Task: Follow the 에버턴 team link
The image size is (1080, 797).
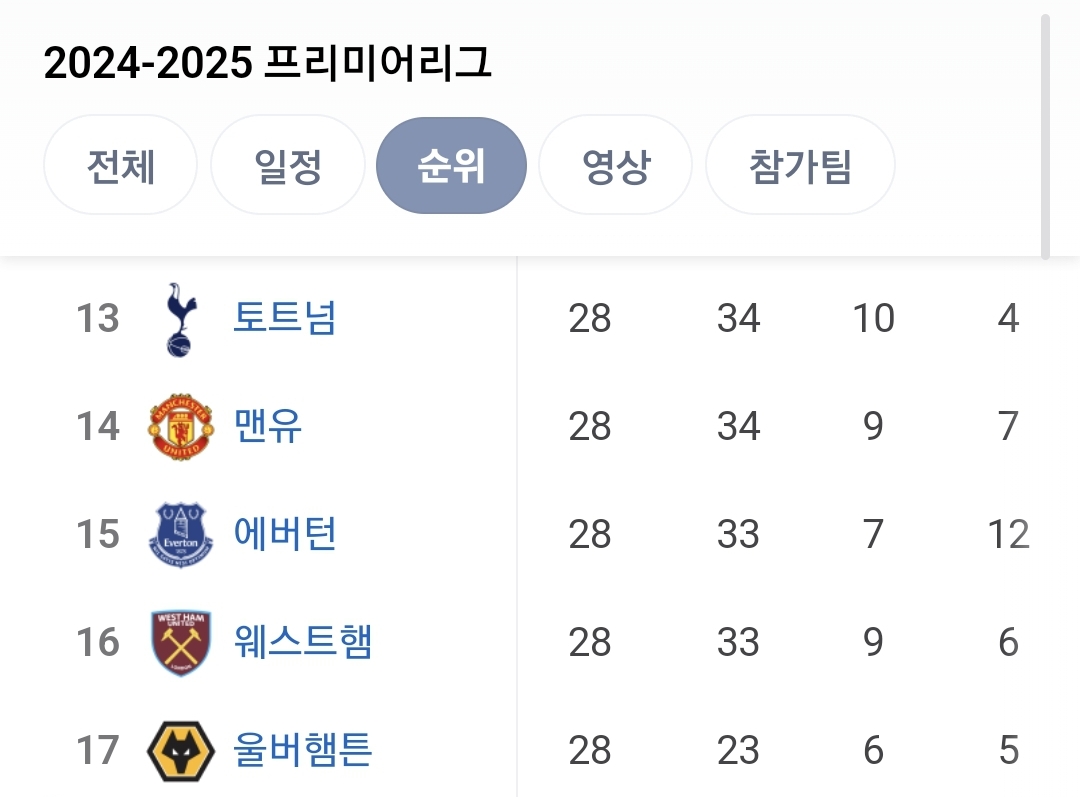Action: pos(285,535)
